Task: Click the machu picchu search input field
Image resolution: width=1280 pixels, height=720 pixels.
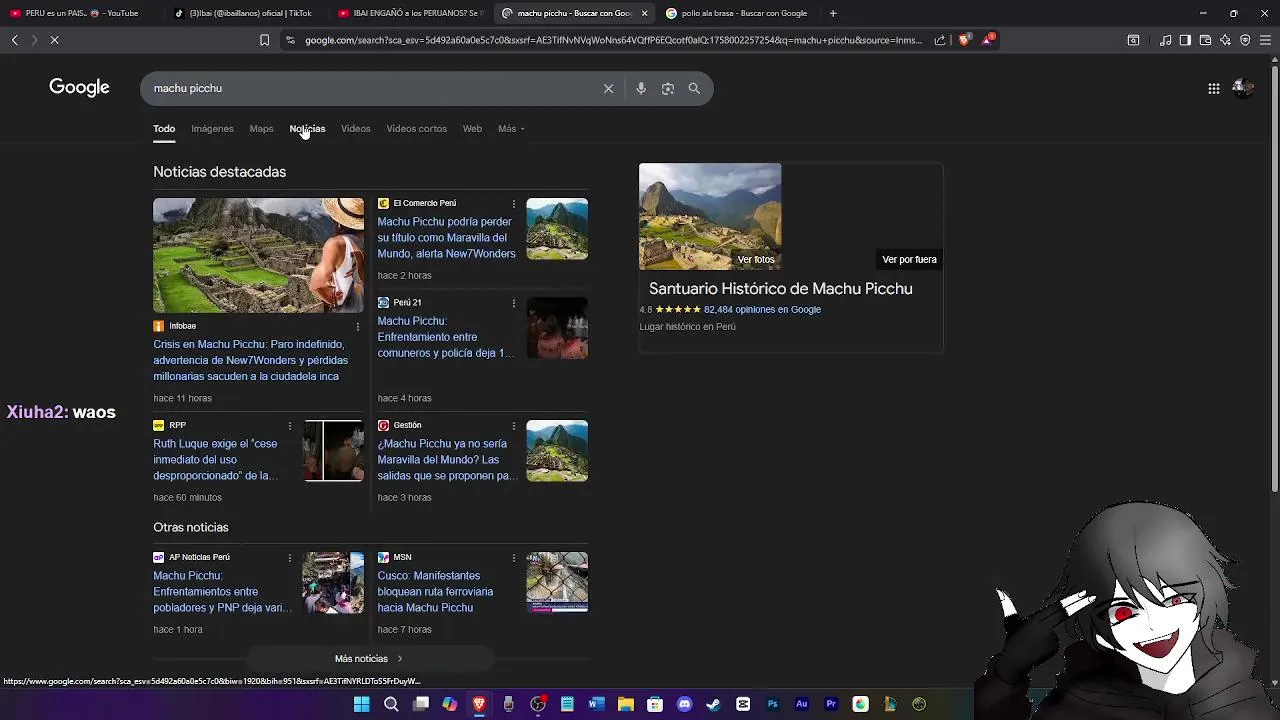Action: coord(370,88)
